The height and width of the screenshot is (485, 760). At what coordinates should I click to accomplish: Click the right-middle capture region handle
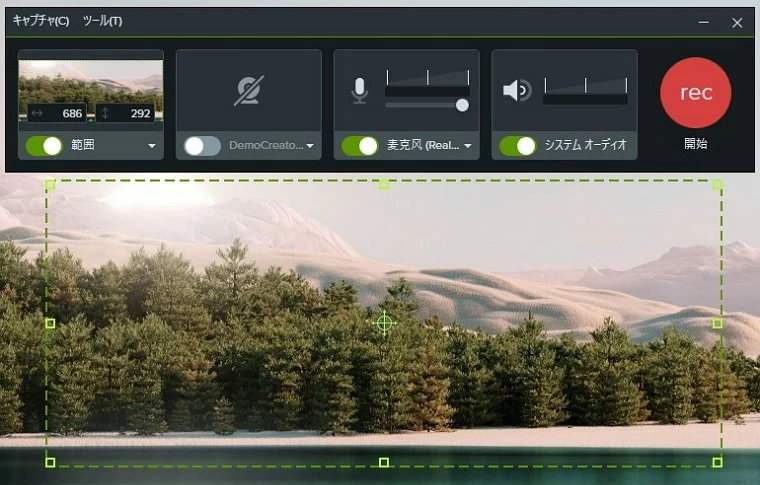coord(717,323)
